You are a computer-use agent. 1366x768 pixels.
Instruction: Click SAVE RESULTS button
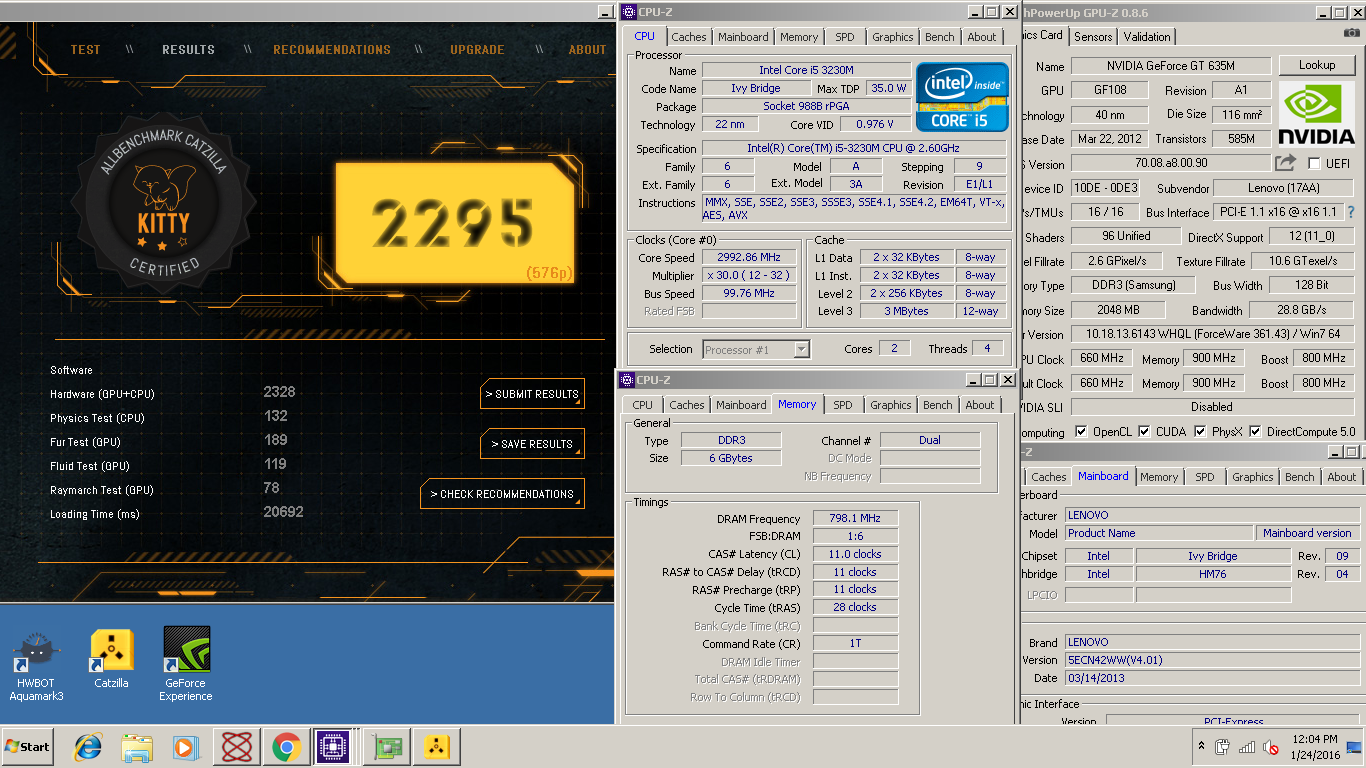(532, 444)
